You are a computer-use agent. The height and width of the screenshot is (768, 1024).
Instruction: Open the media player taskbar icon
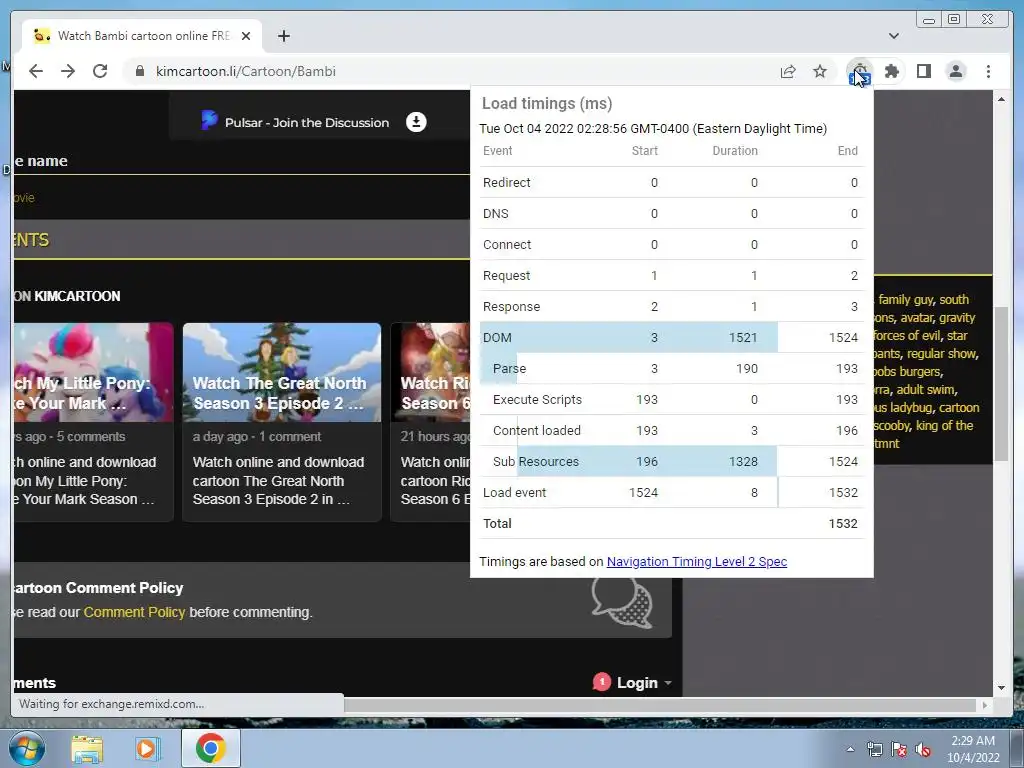point(148,748)
